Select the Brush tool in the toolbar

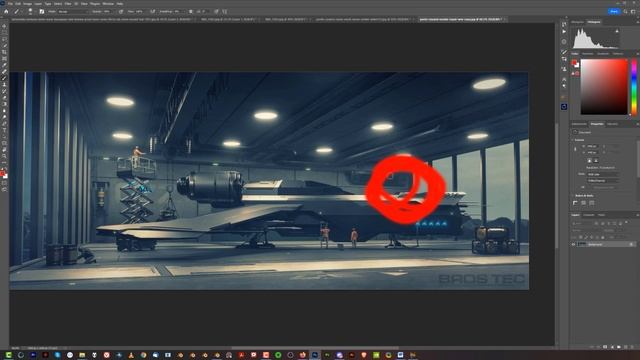[4, 78]
